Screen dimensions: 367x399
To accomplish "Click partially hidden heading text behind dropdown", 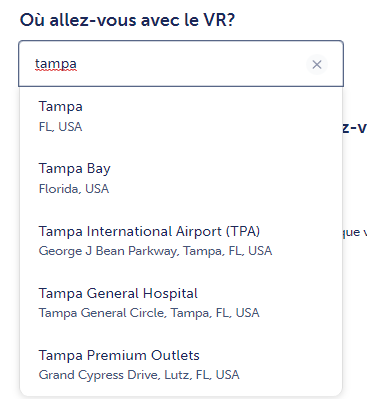I will (355, 128).
